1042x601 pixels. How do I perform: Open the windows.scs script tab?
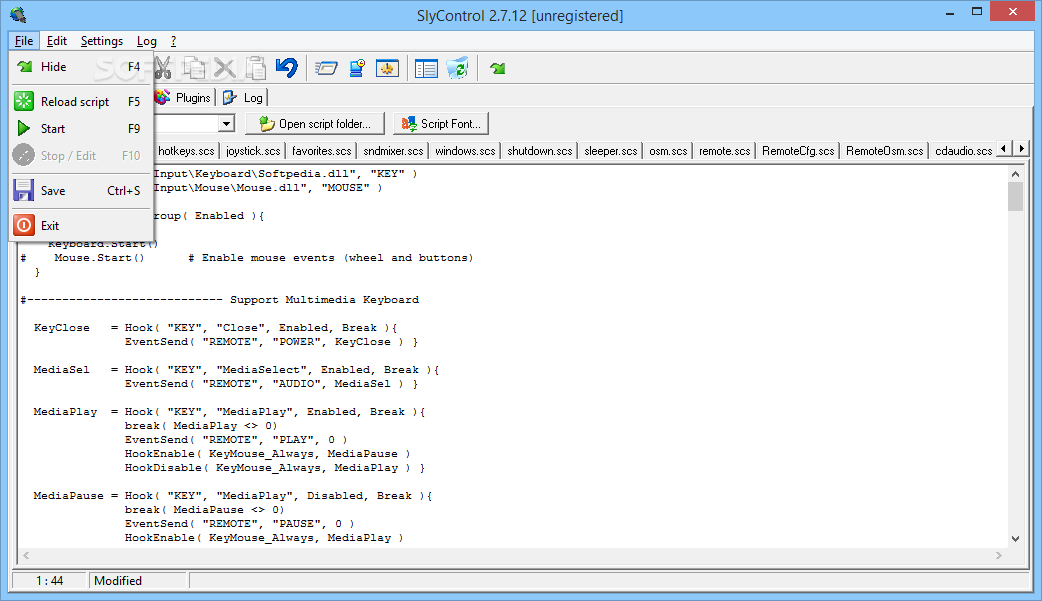tap(465, 151)
